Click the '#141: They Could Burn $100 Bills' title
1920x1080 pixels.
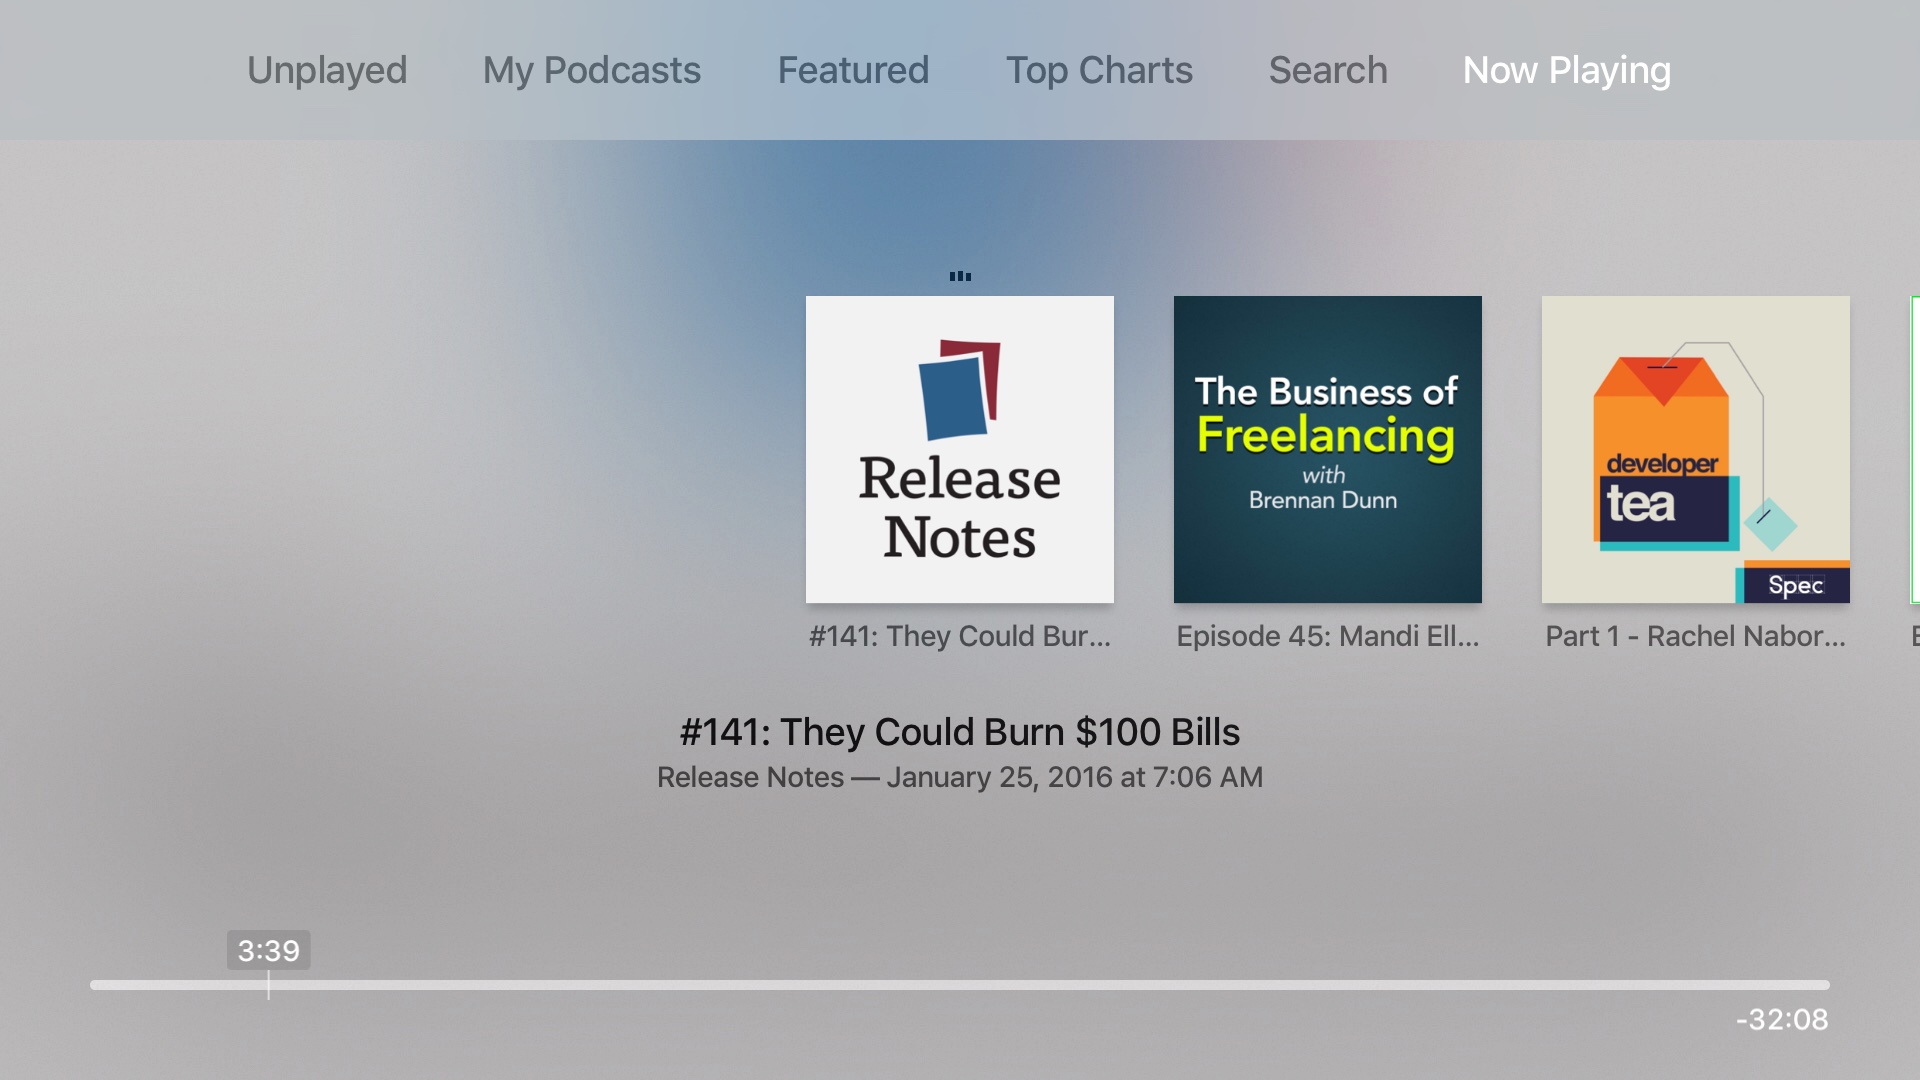tap(959, 732)
